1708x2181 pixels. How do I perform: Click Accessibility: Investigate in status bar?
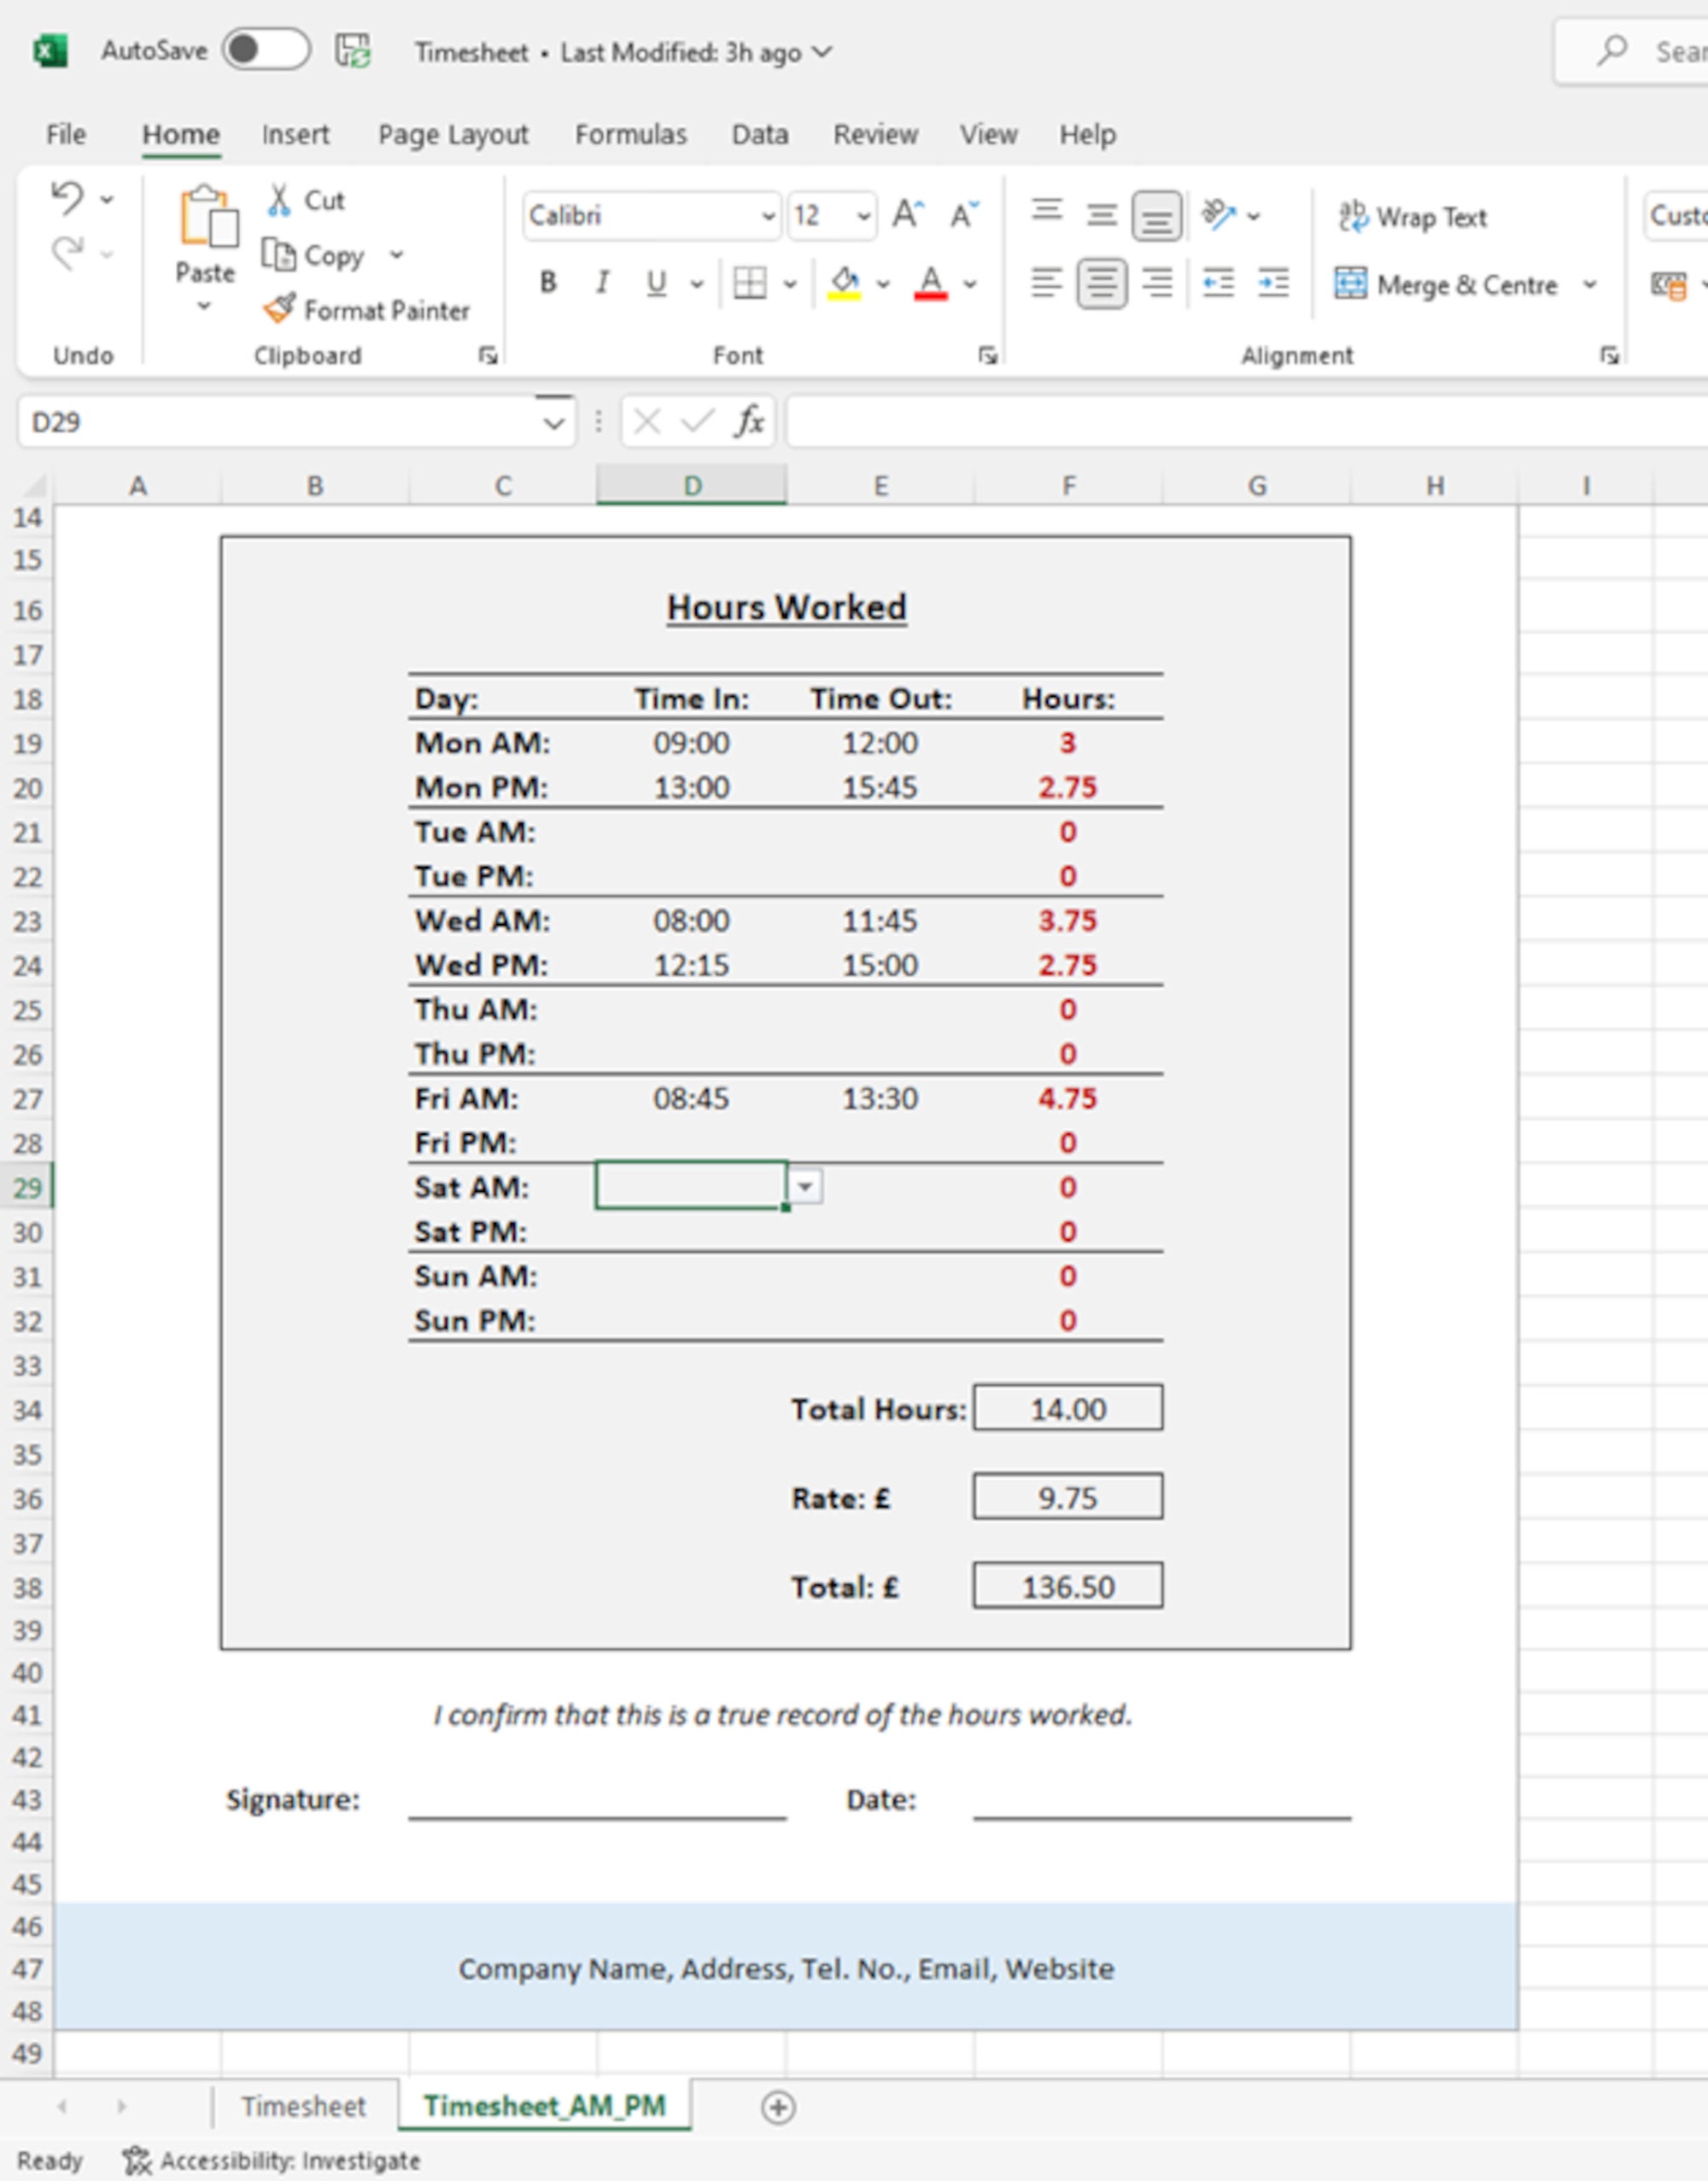(x=271, y=2160)
